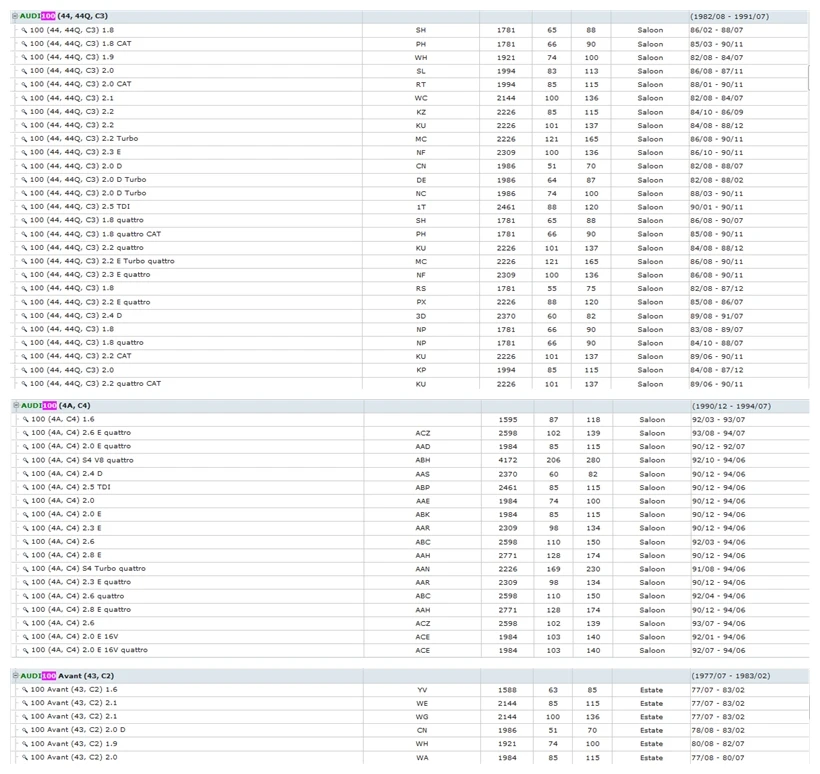Click engine code DE in 2.0 D Turbo row
Image resolution: width=820 pixels, height=774 pixels.
tap(421, 180)
